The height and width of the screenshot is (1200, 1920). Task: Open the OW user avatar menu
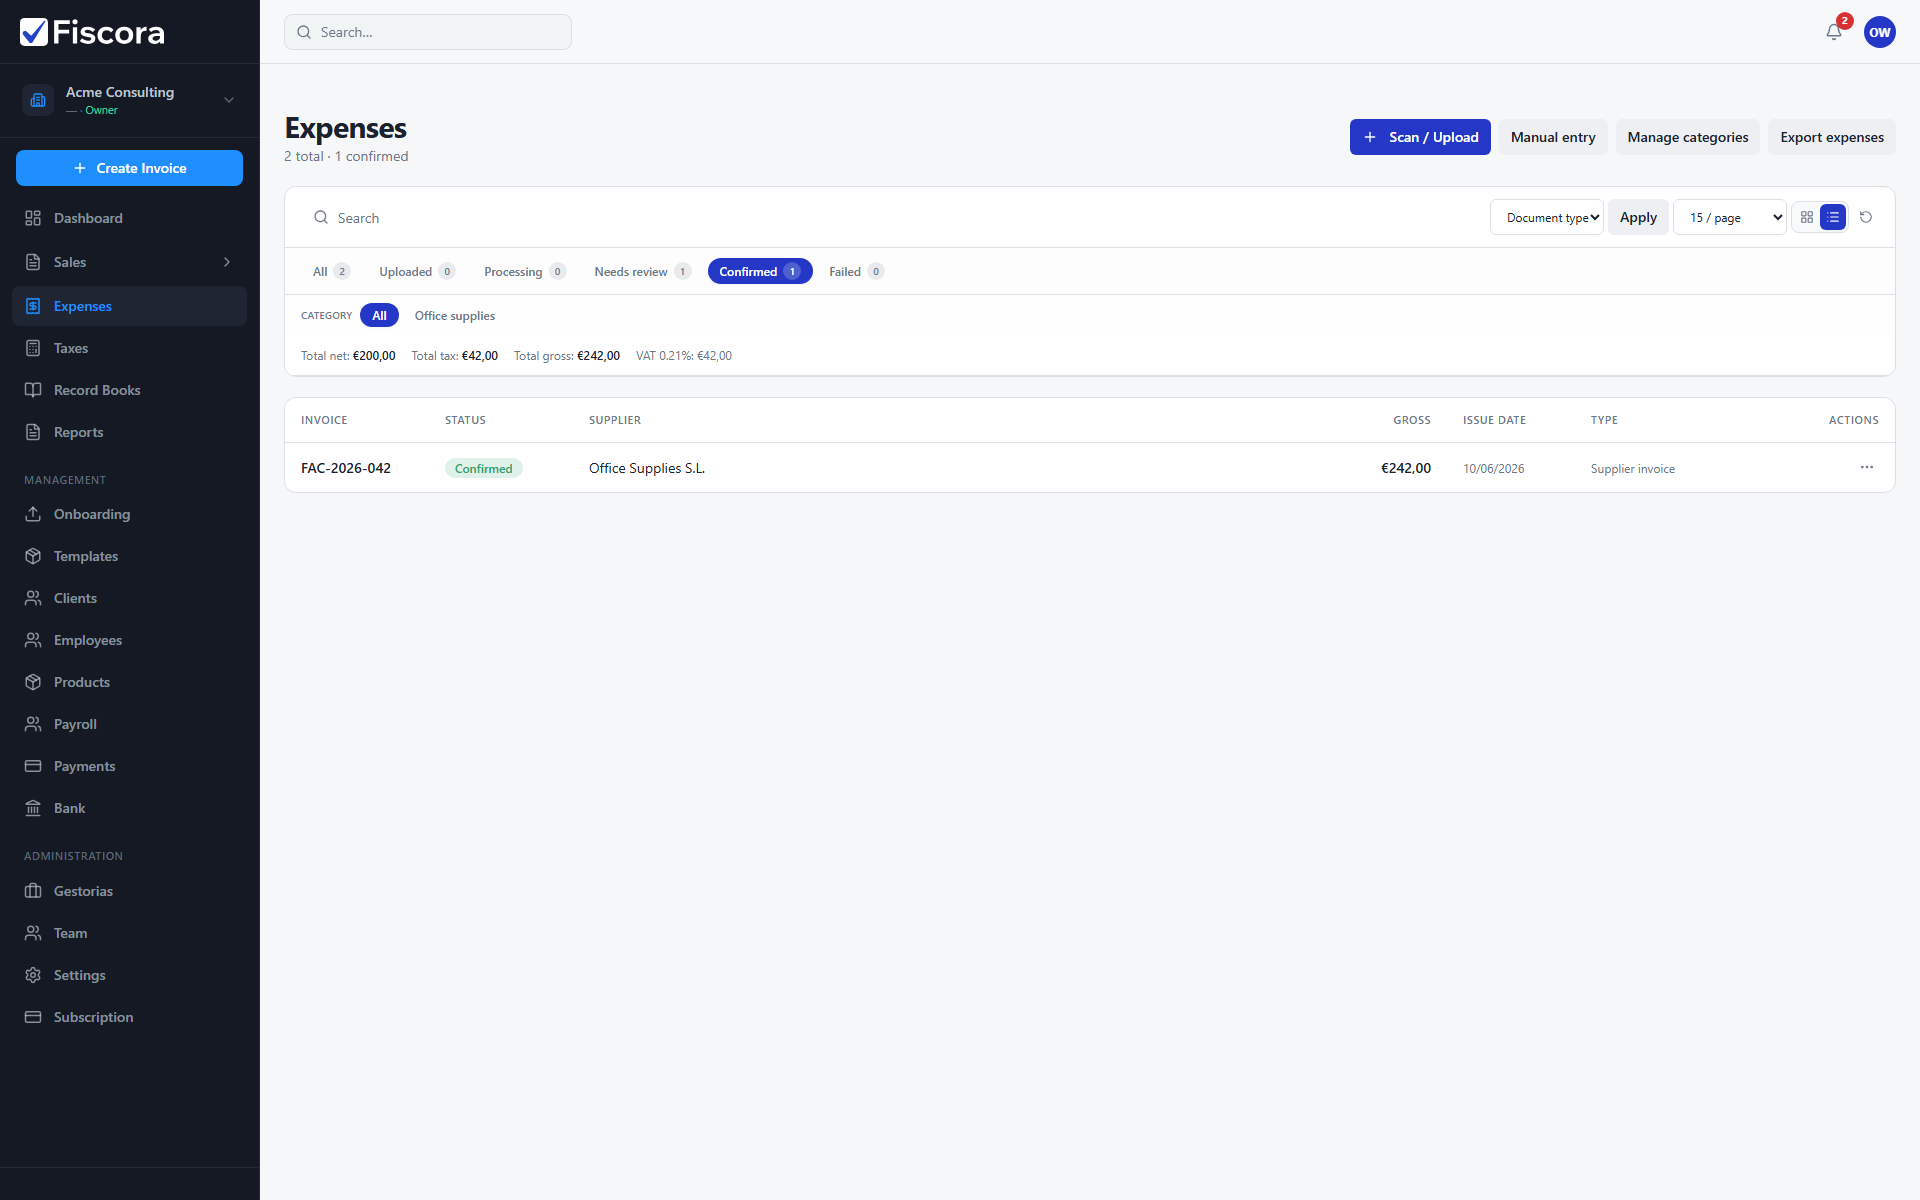click(1880, 32)
